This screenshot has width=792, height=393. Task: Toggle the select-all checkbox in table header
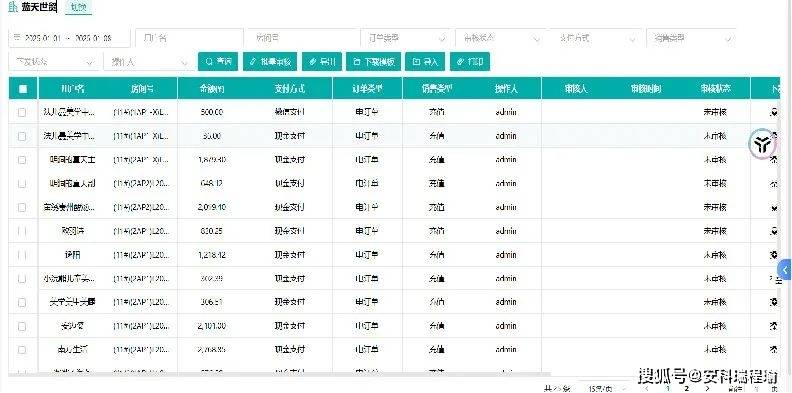(x=22, y=89)
